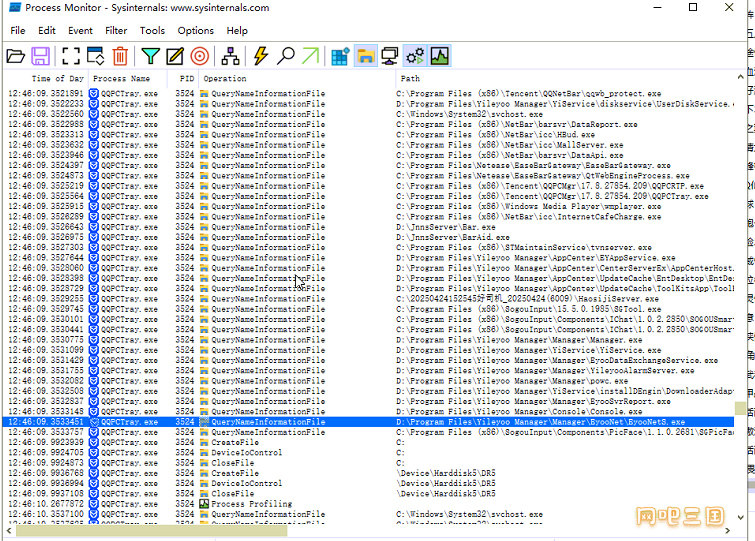This screenshot has width=755, height=541.
Task: Open a saved log with the Open icon
Action: point(15,56)
